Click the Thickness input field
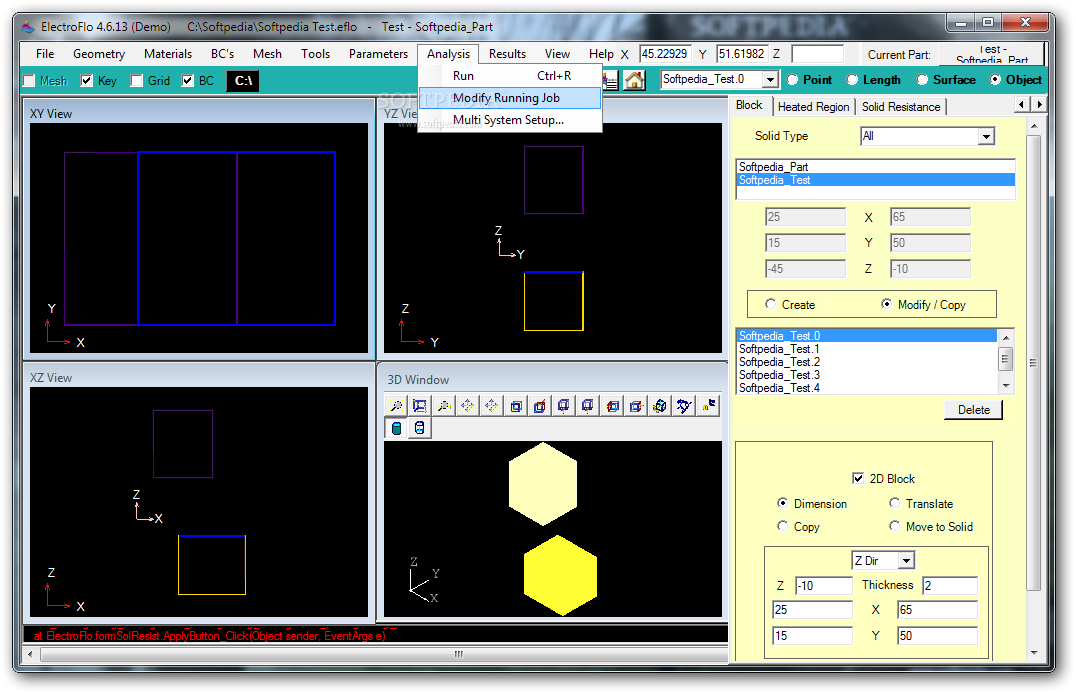 tap(948, 586)
